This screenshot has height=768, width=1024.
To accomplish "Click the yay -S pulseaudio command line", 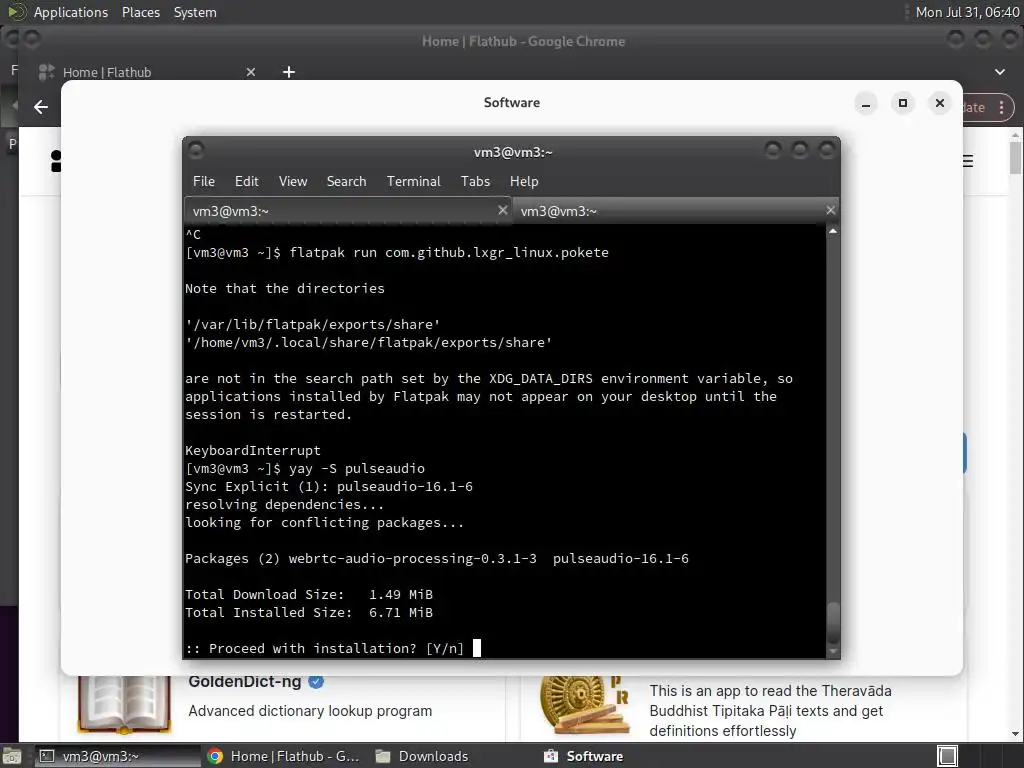I will click(x=305, y=468).
